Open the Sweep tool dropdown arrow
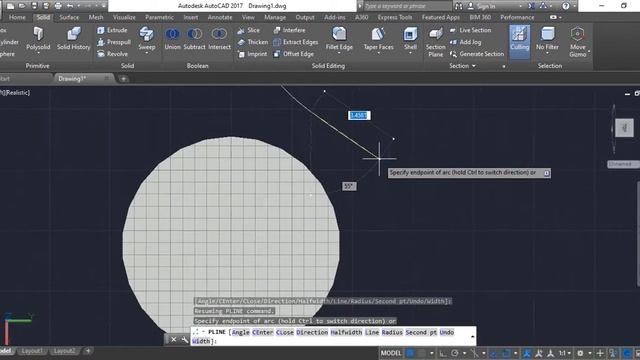 point(147,53)
